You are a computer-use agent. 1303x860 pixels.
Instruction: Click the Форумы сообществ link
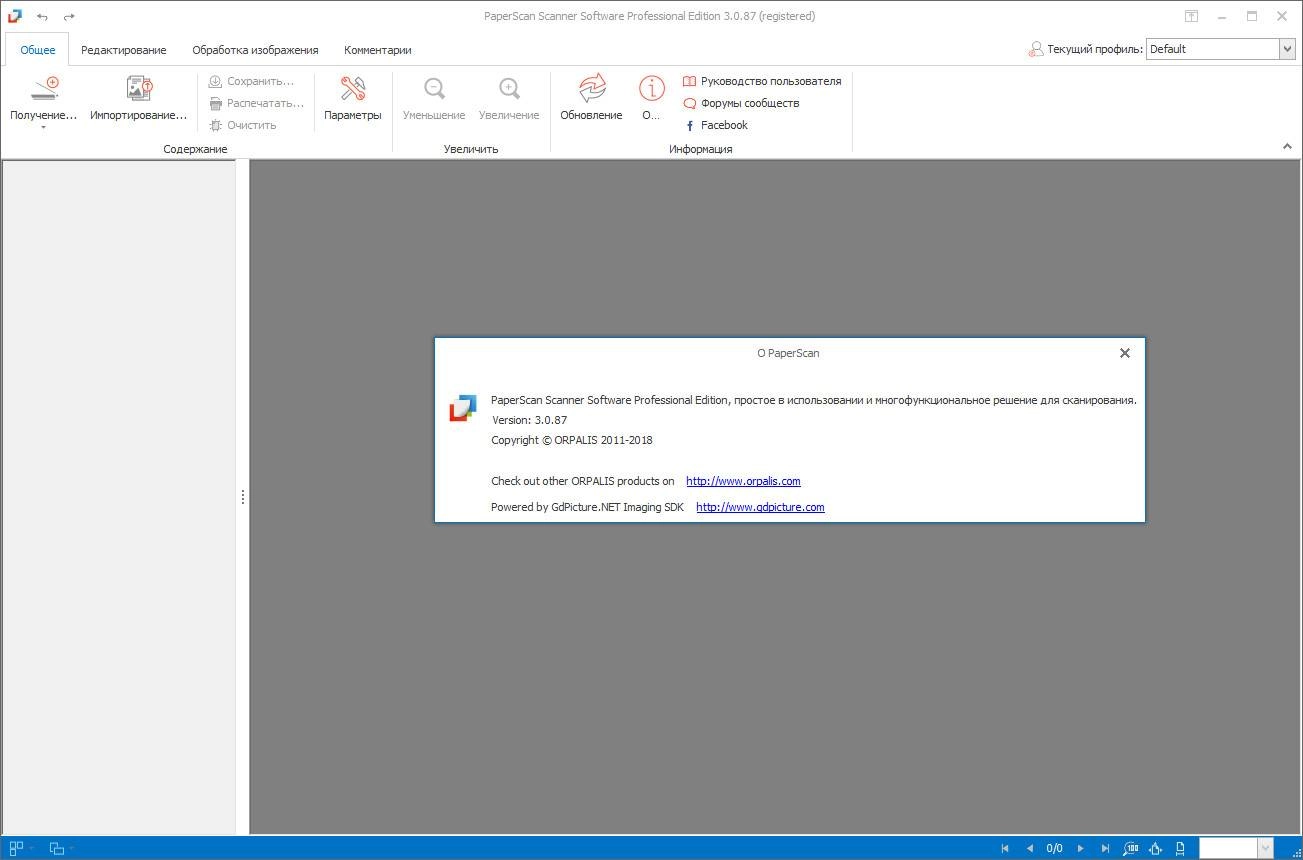coord(750,103)
